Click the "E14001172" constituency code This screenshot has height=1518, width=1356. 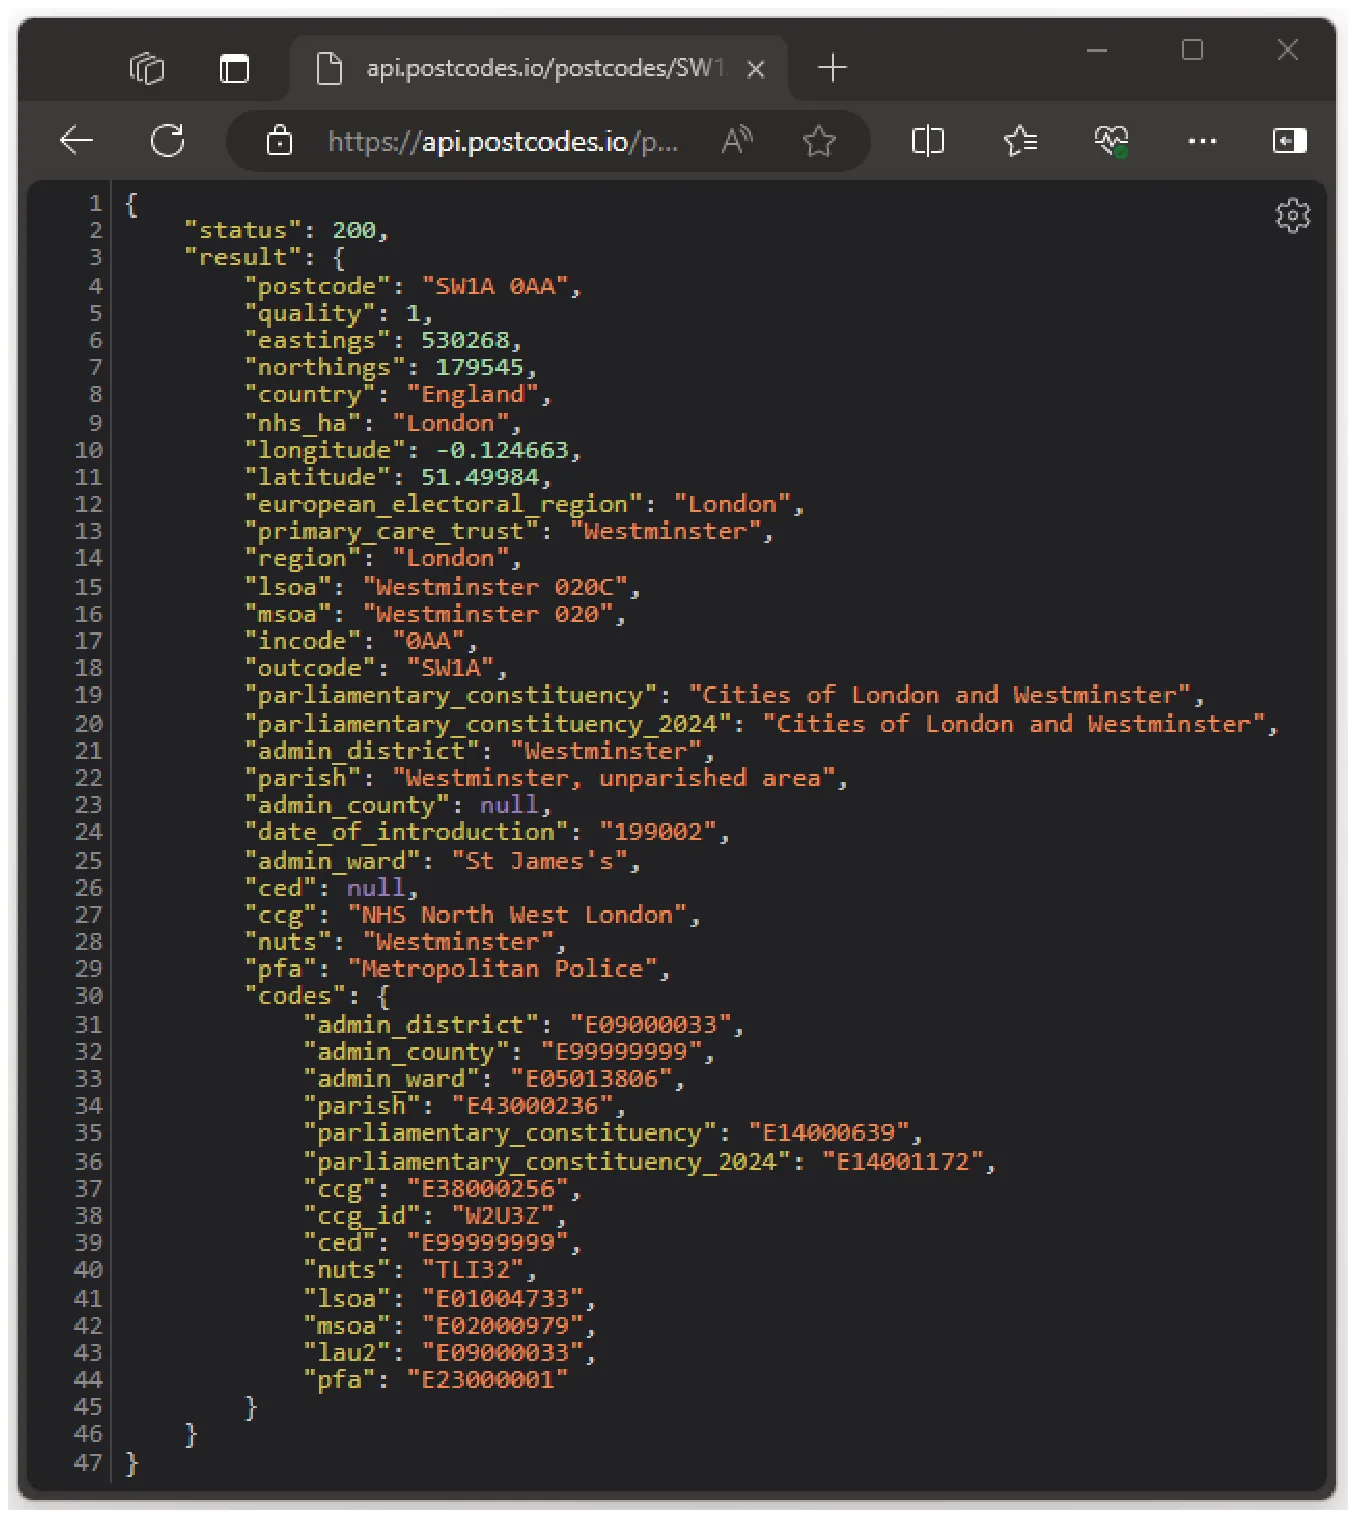click(x=903, y=1162)
